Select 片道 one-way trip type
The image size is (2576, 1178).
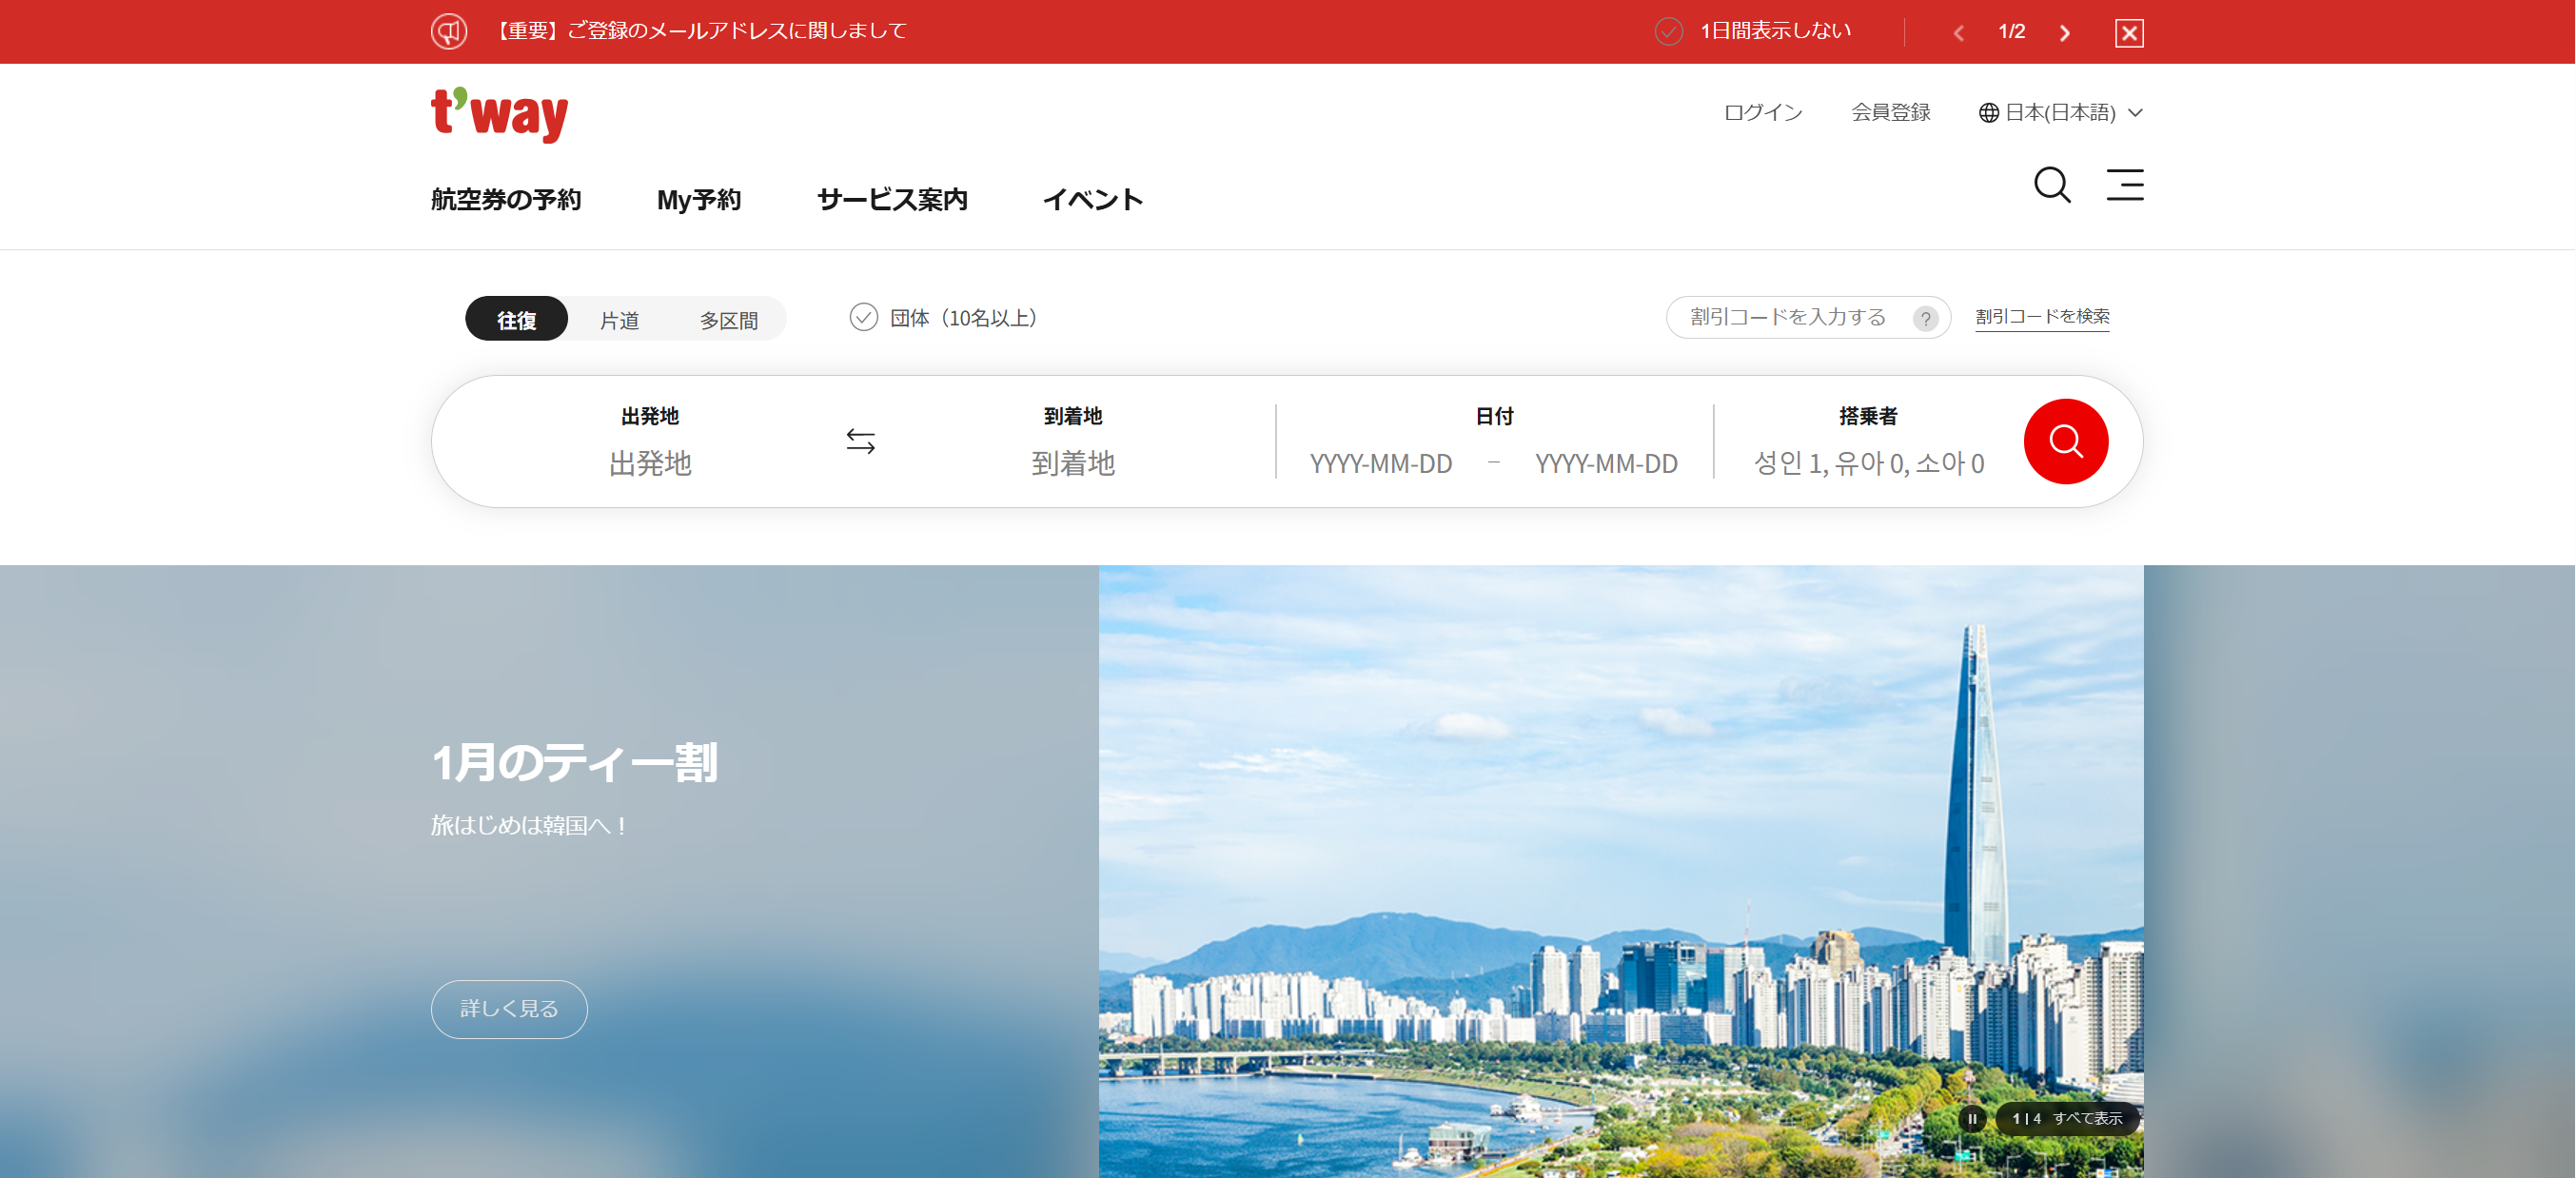(620, 319)
